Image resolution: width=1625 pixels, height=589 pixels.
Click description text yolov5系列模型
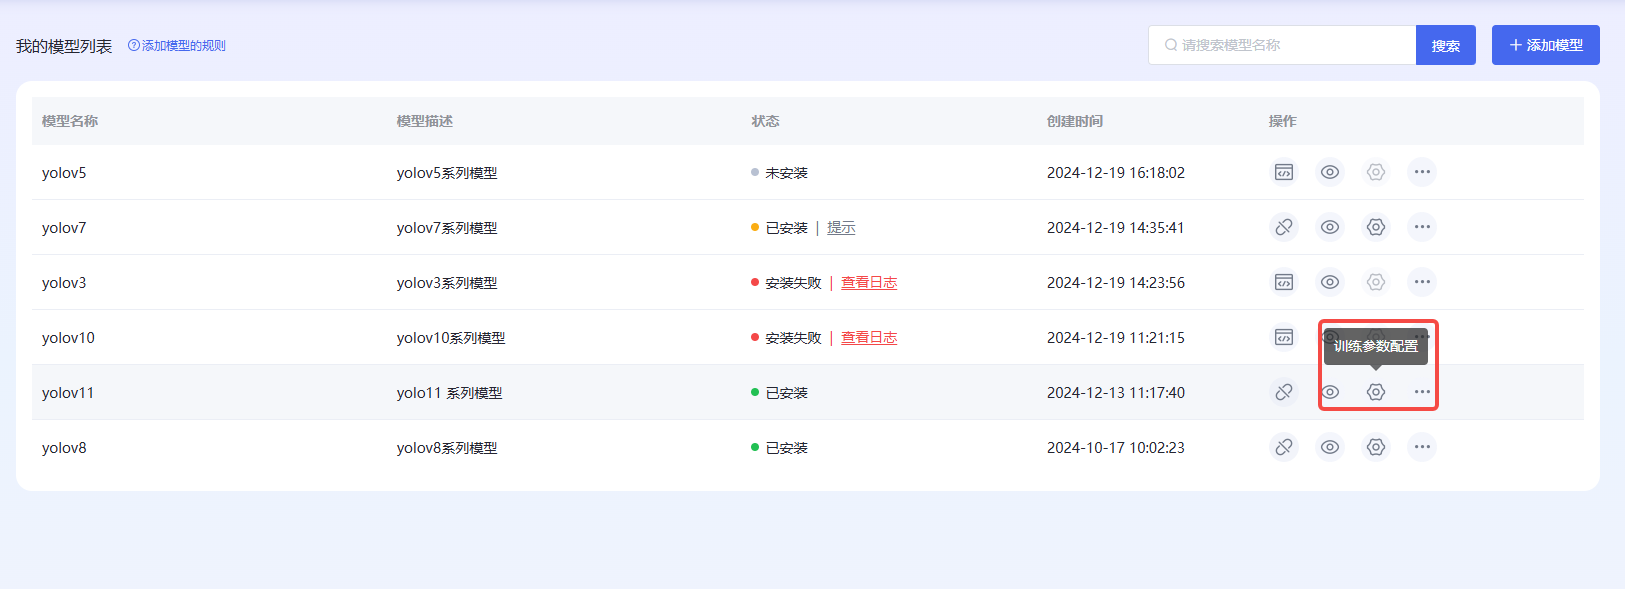447,173
